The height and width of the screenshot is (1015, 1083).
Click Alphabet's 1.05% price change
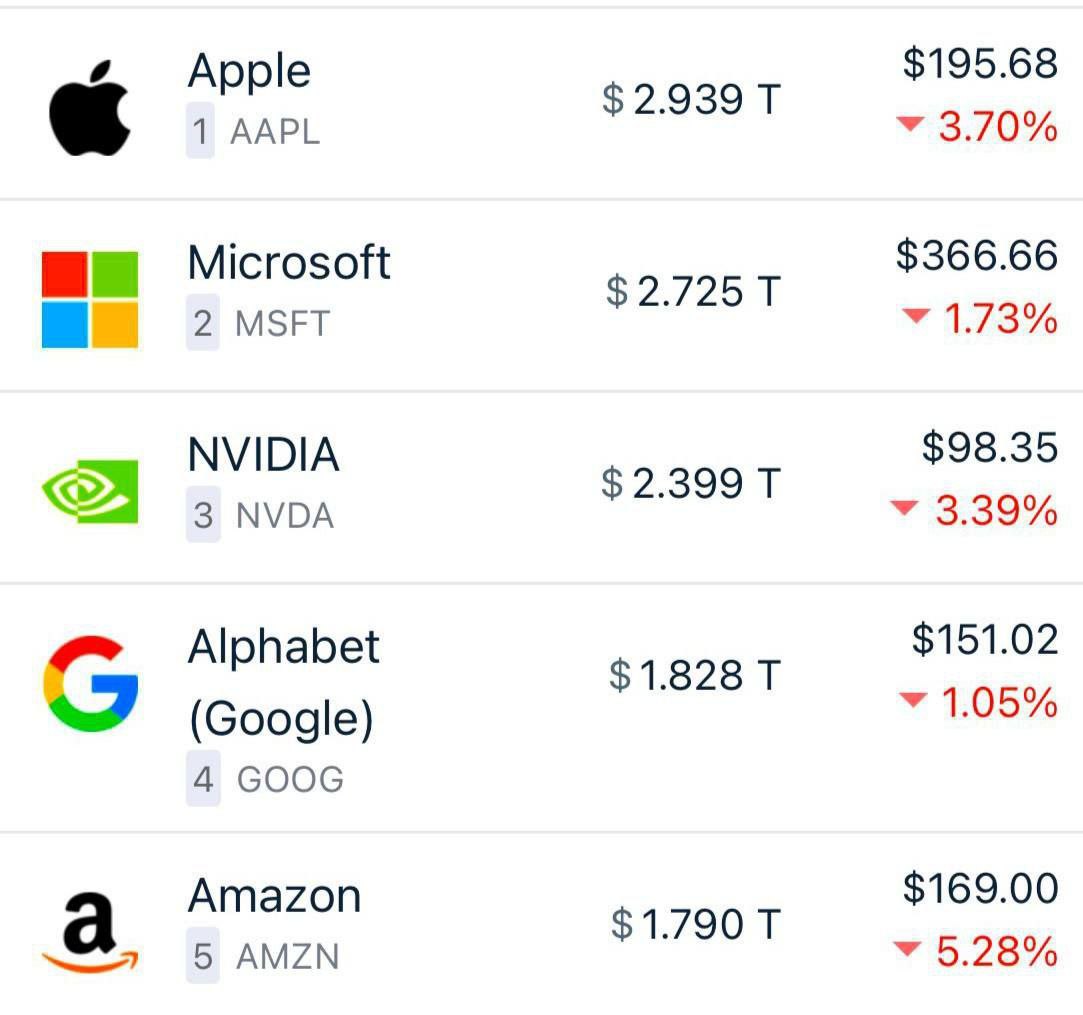[x=998, y=702]
